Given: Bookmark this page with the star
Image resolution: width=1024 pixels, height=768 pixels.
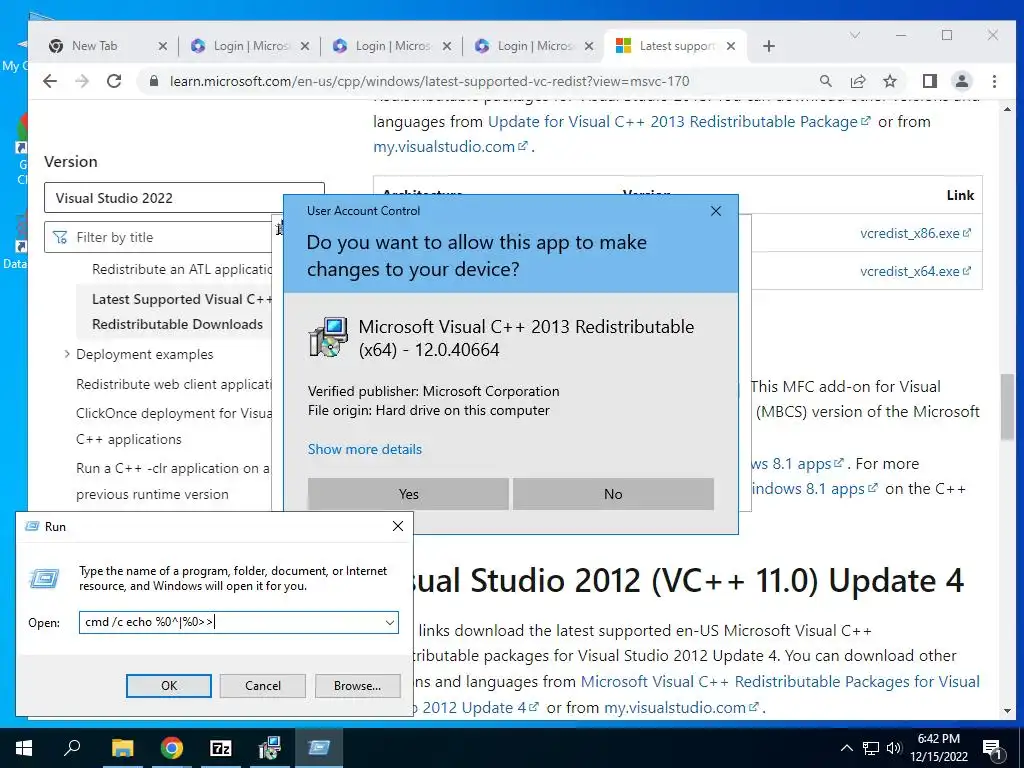Looking at the screenshot, I should [889, 81].
